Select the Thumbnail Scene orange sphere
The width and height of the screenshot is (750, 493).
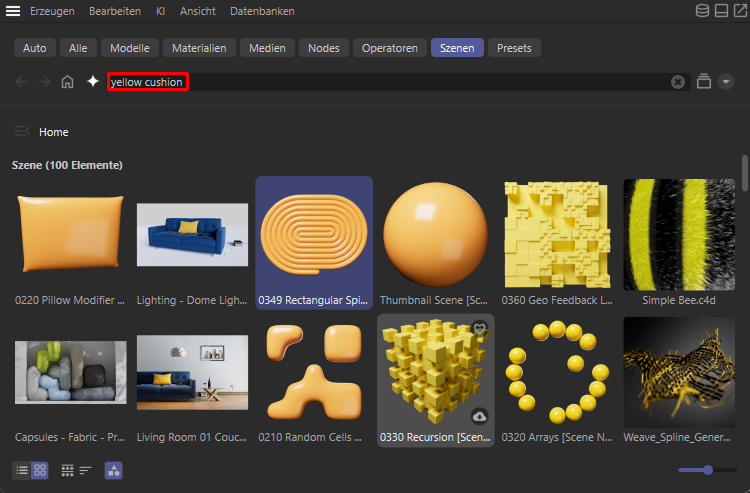click(x=435, y=234)
